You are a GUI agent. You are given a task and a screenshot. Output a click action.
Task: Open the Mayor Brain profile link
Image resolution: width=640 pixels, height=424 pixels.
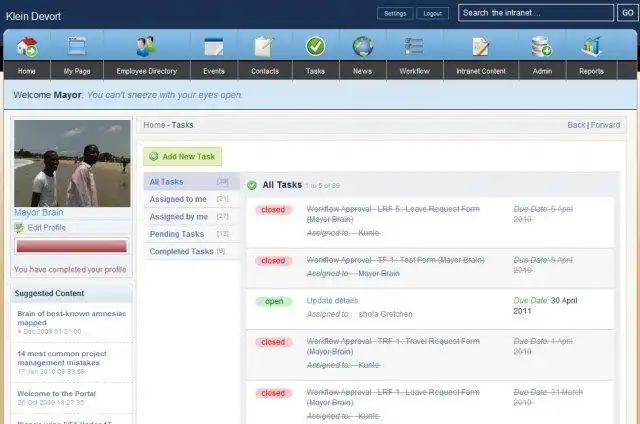click(x=39, y=212)
